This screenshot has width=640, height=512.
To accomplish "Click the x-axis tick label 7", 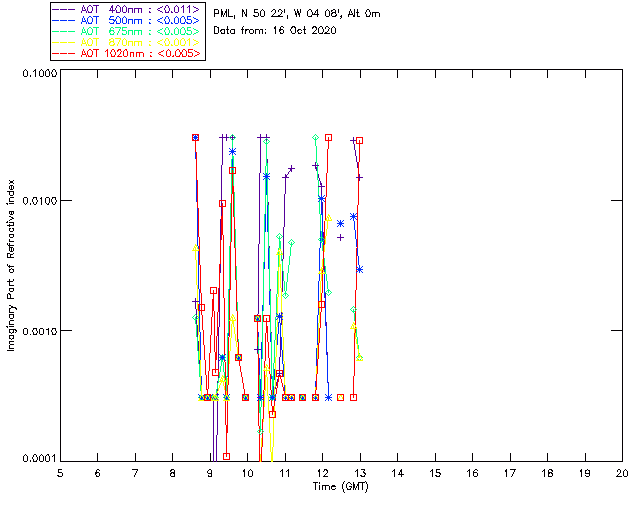I will click(135, 473).
